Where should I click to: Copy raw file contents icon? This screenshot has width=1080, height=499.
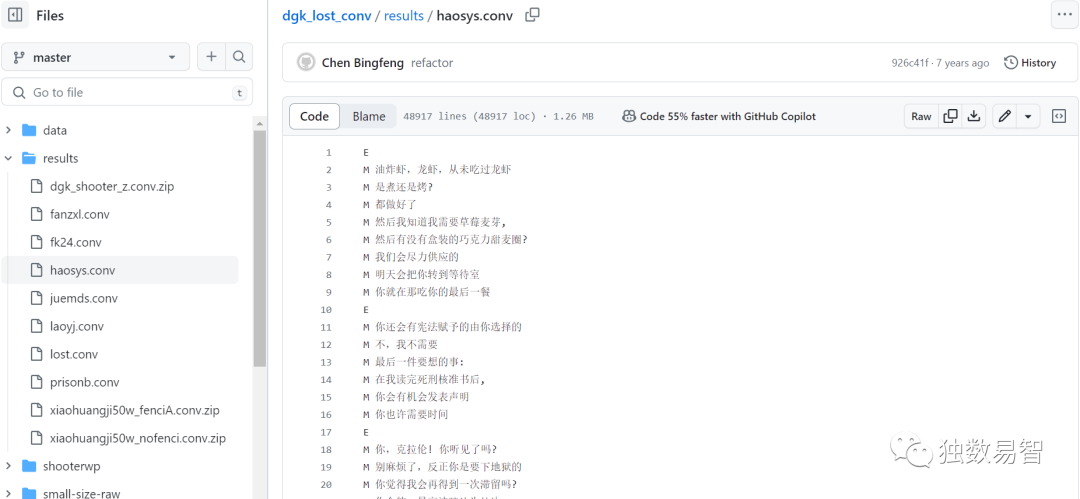point(951,116)
